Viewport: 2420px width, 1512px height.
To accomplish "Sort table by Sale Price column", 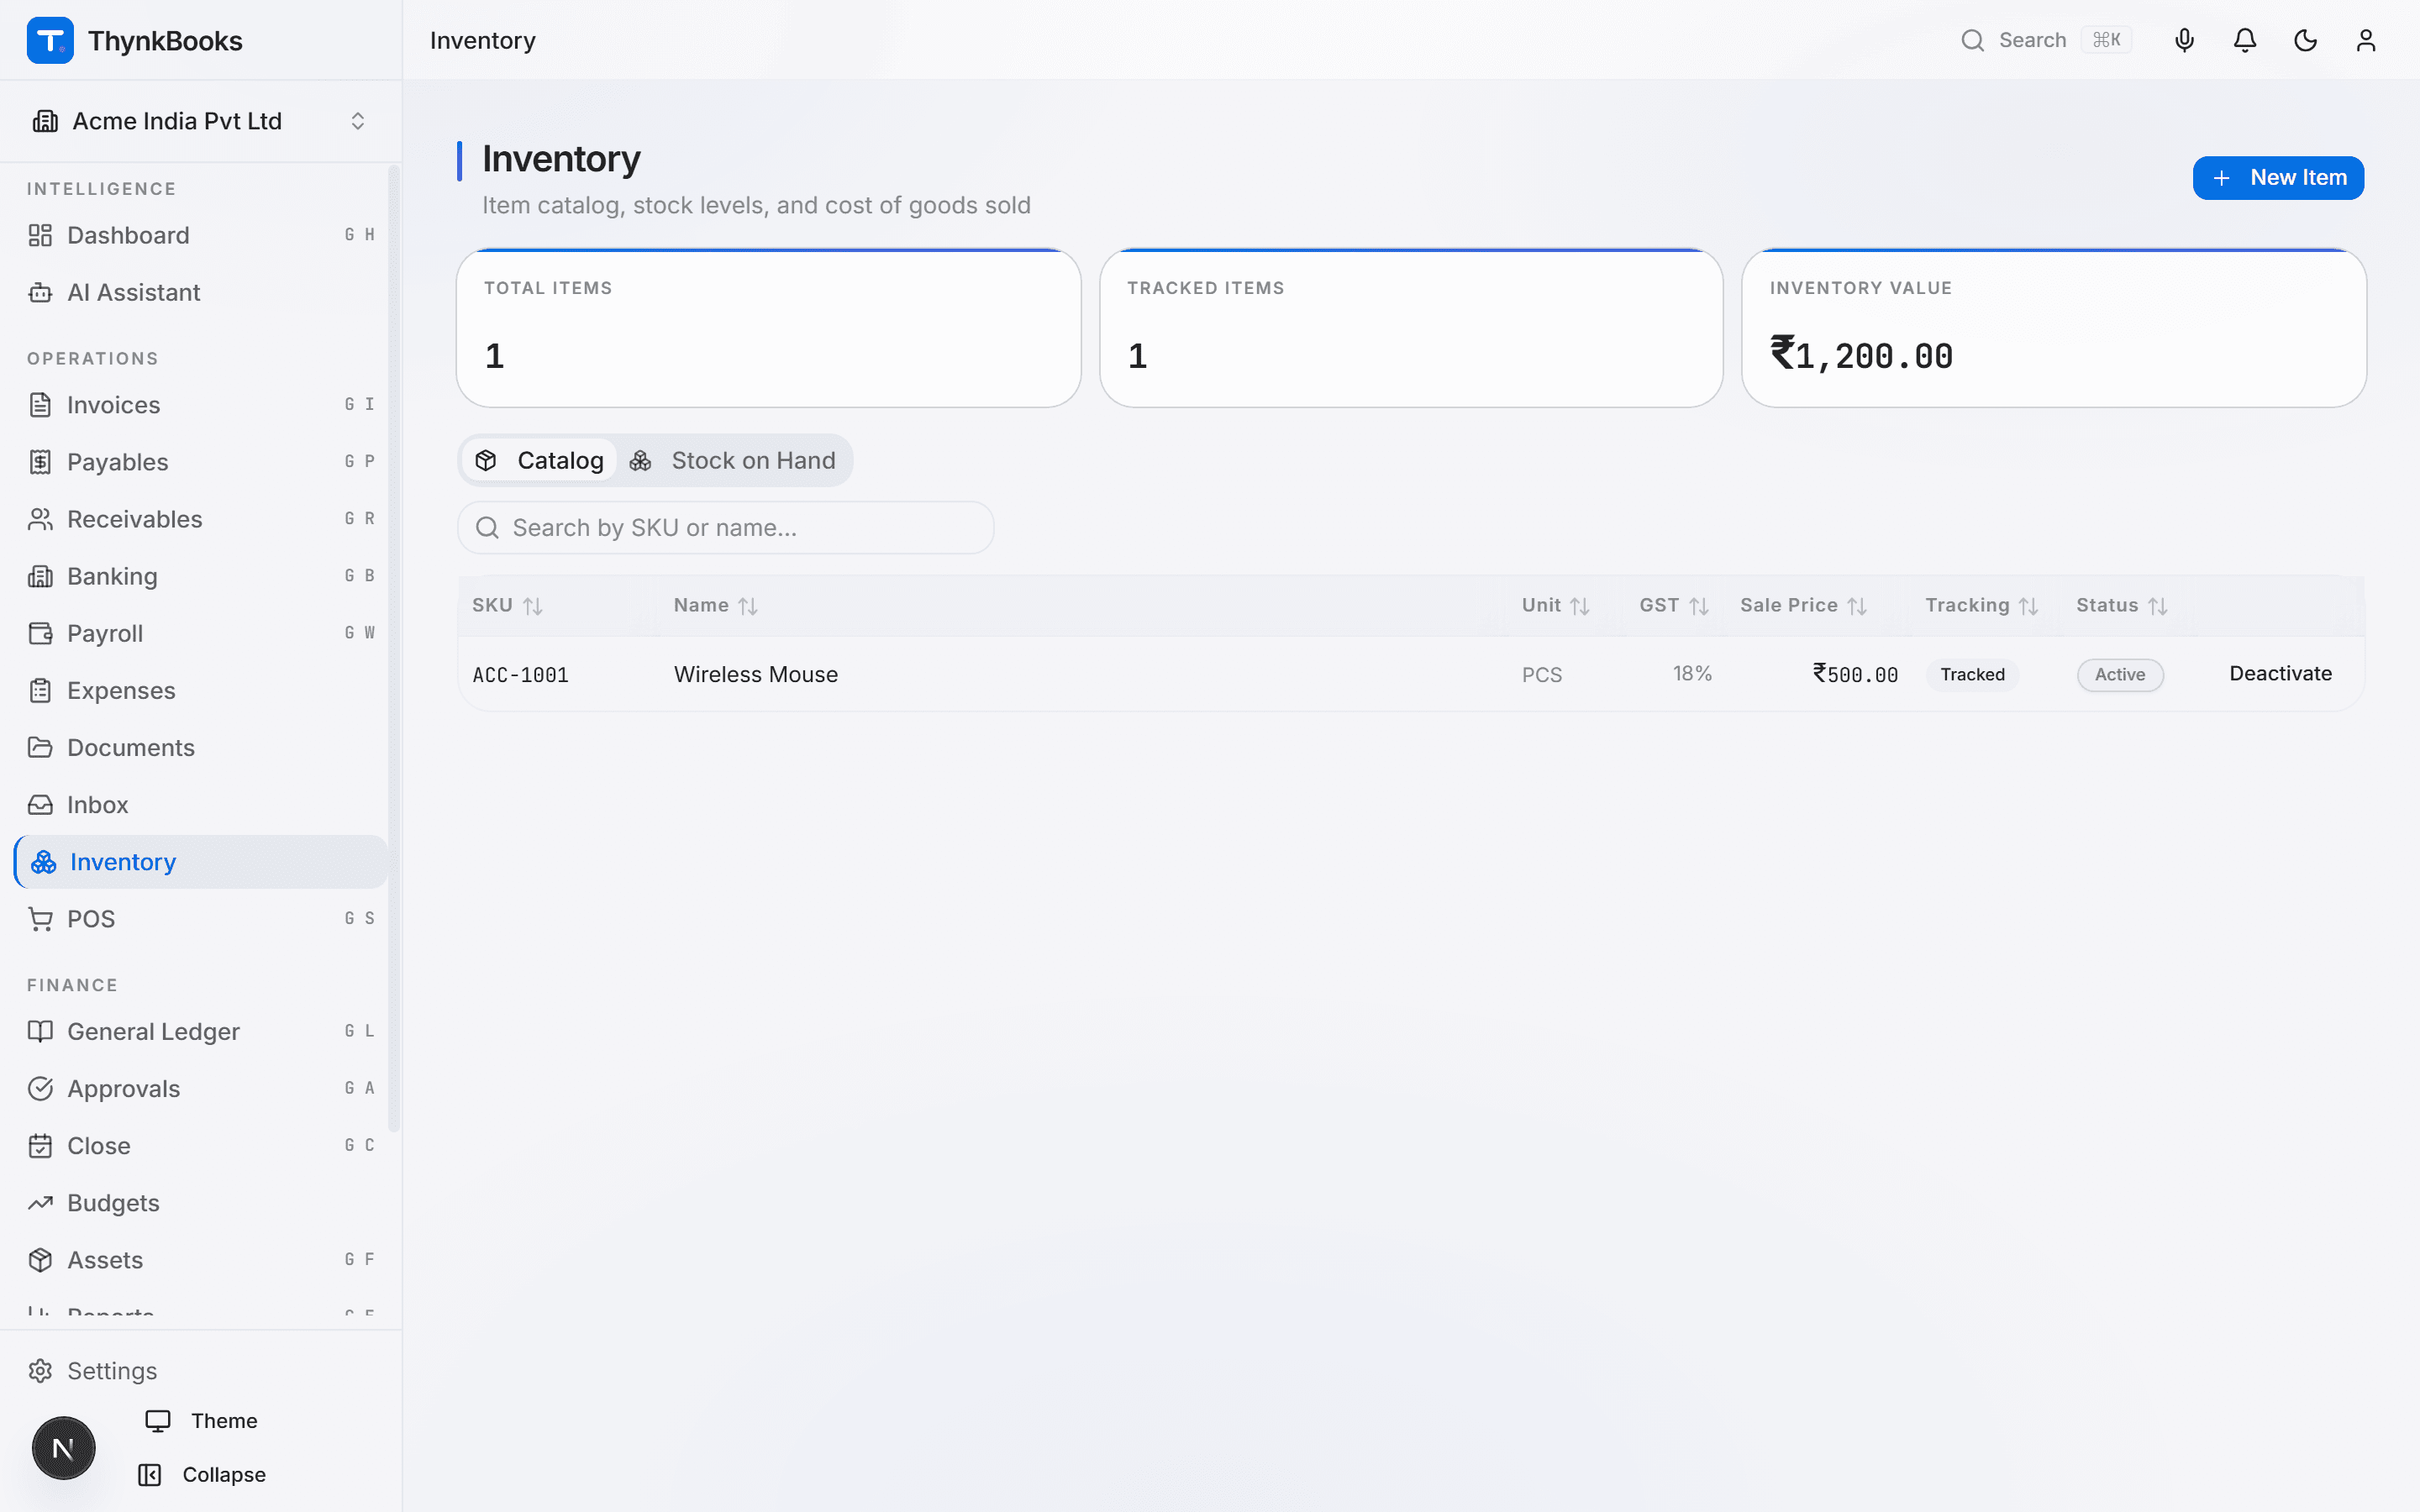I will [x=1803, y=605].
